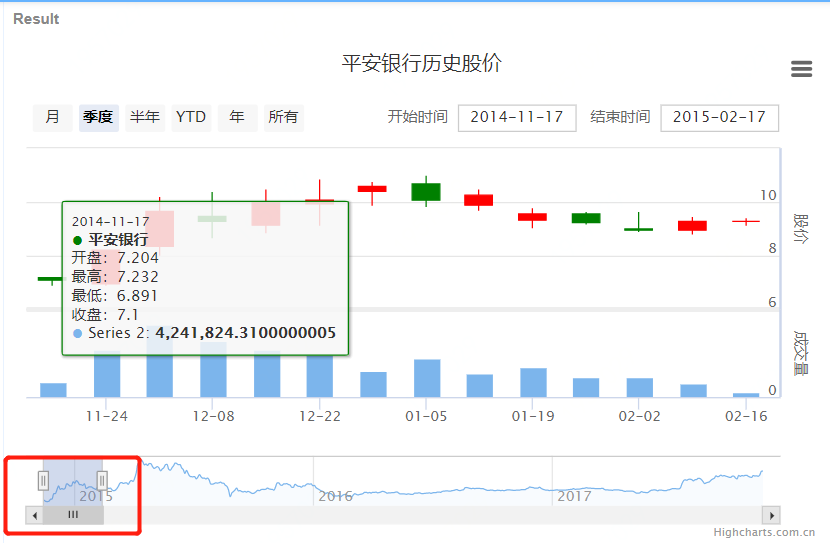Click the green candlestick at 01-05
The height and width of the screenshot is (543, 830).
point(426,192)
